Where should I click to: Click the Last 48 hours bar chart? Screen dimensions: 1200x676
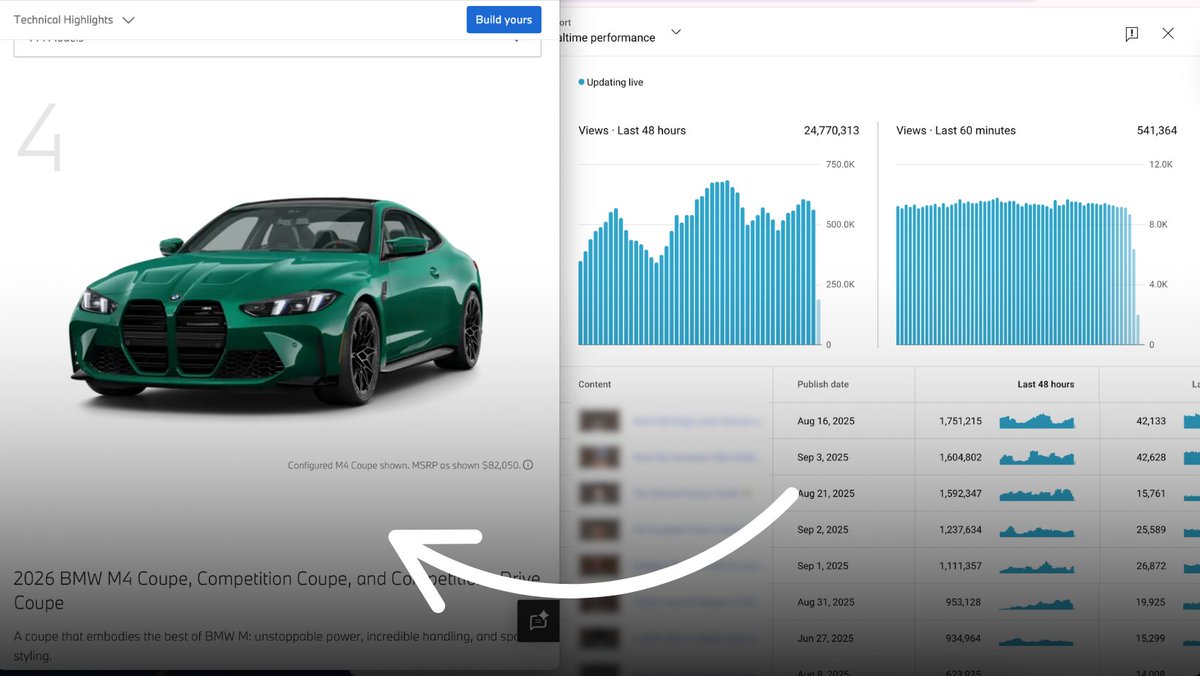[699, 263]
